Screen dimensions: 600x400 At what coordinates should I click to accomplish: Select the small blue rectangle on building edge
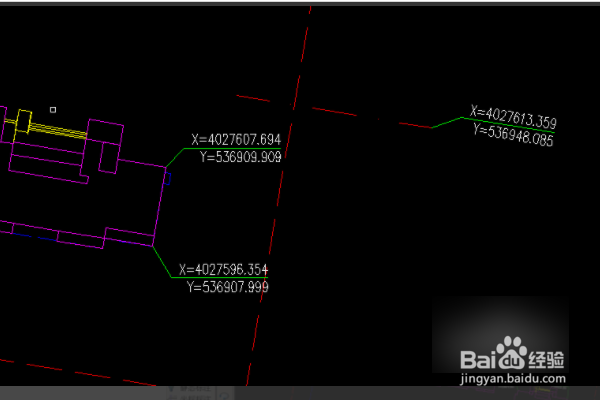pyautogui.click(x=168, y=179)
